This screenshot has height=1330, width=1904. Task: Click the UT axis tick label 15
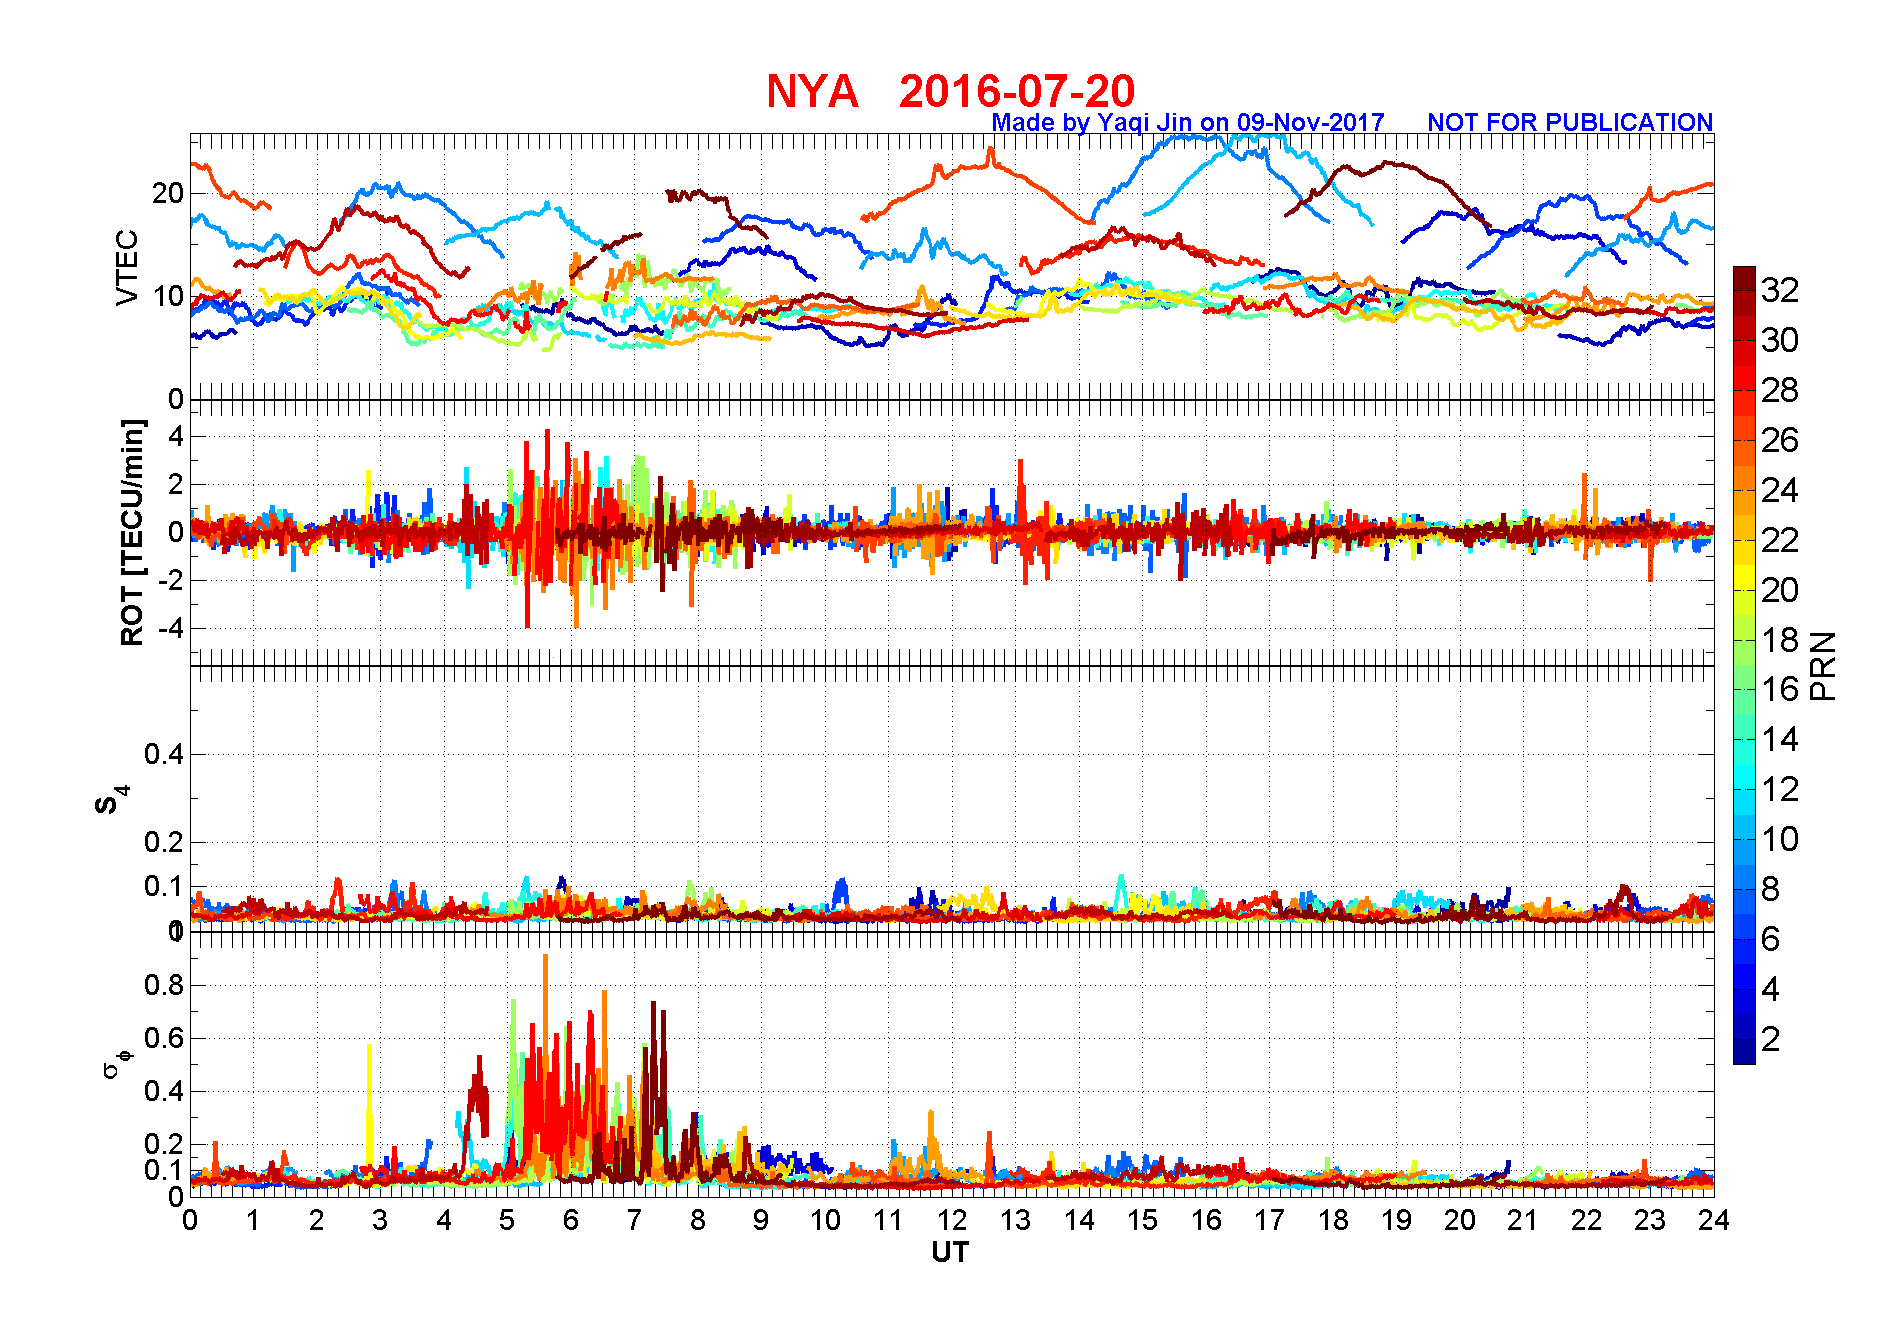coord(1142,1220)
